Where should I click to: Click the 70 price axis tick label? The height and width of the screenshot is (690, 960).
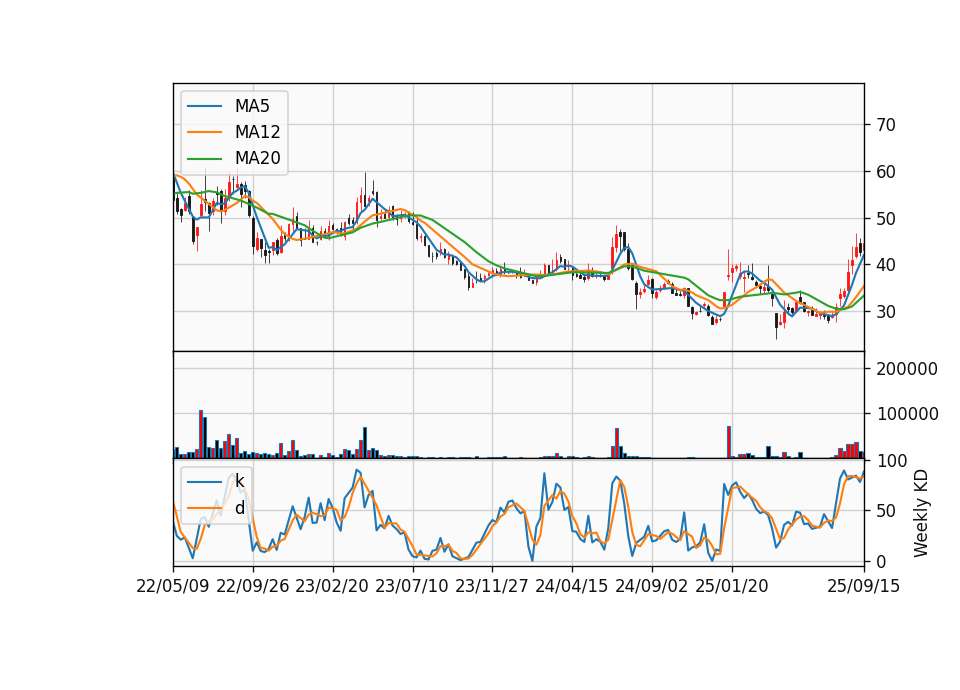[886, 125]
